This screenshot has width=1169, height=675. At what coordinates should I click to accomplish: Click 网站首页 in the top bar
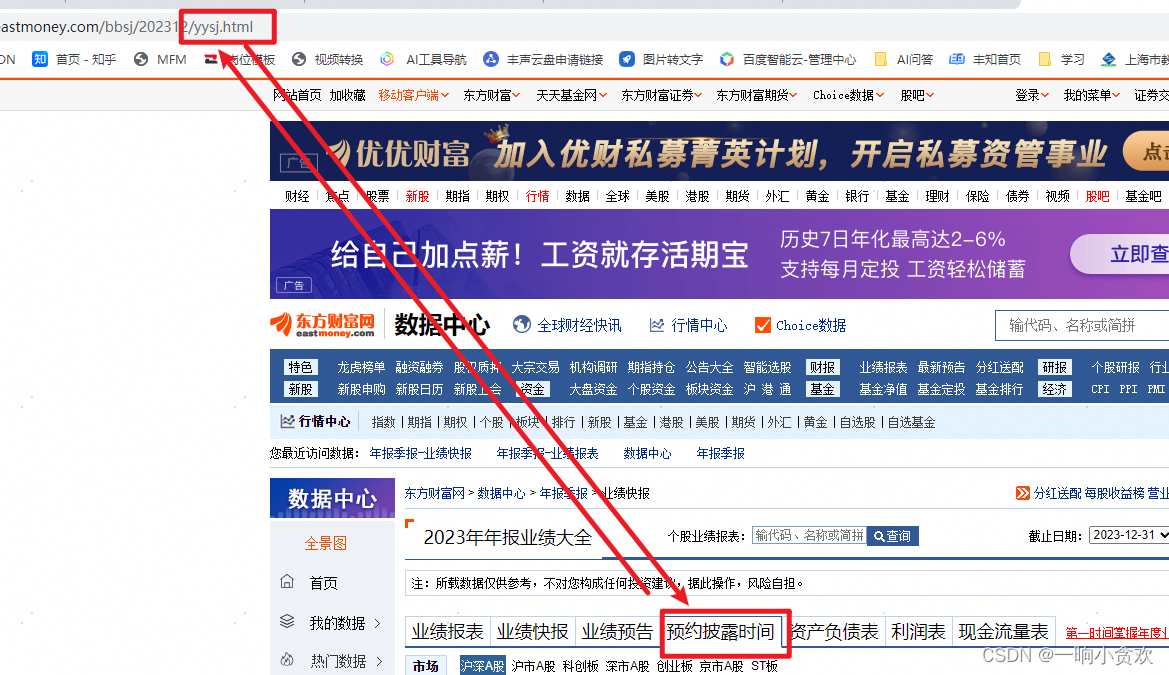pos(297,95)
